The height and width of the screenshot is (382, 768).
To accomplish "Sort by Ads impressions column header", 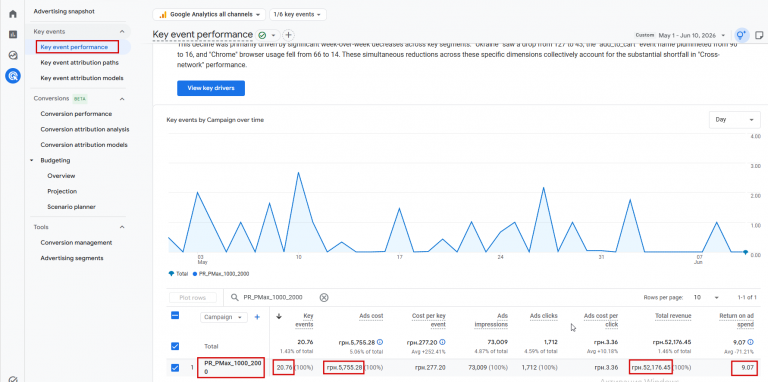I will (491, 320).
